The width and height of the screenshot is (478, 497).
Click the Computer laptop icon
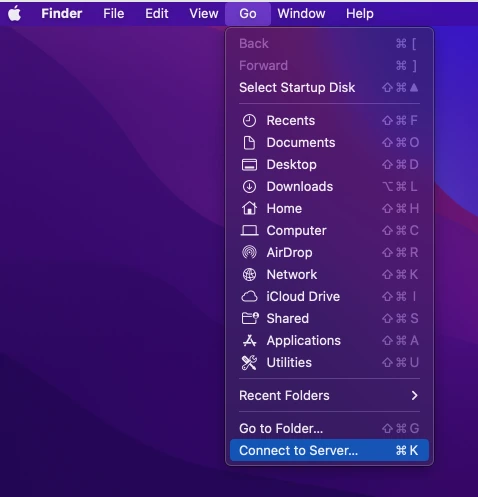249,231
